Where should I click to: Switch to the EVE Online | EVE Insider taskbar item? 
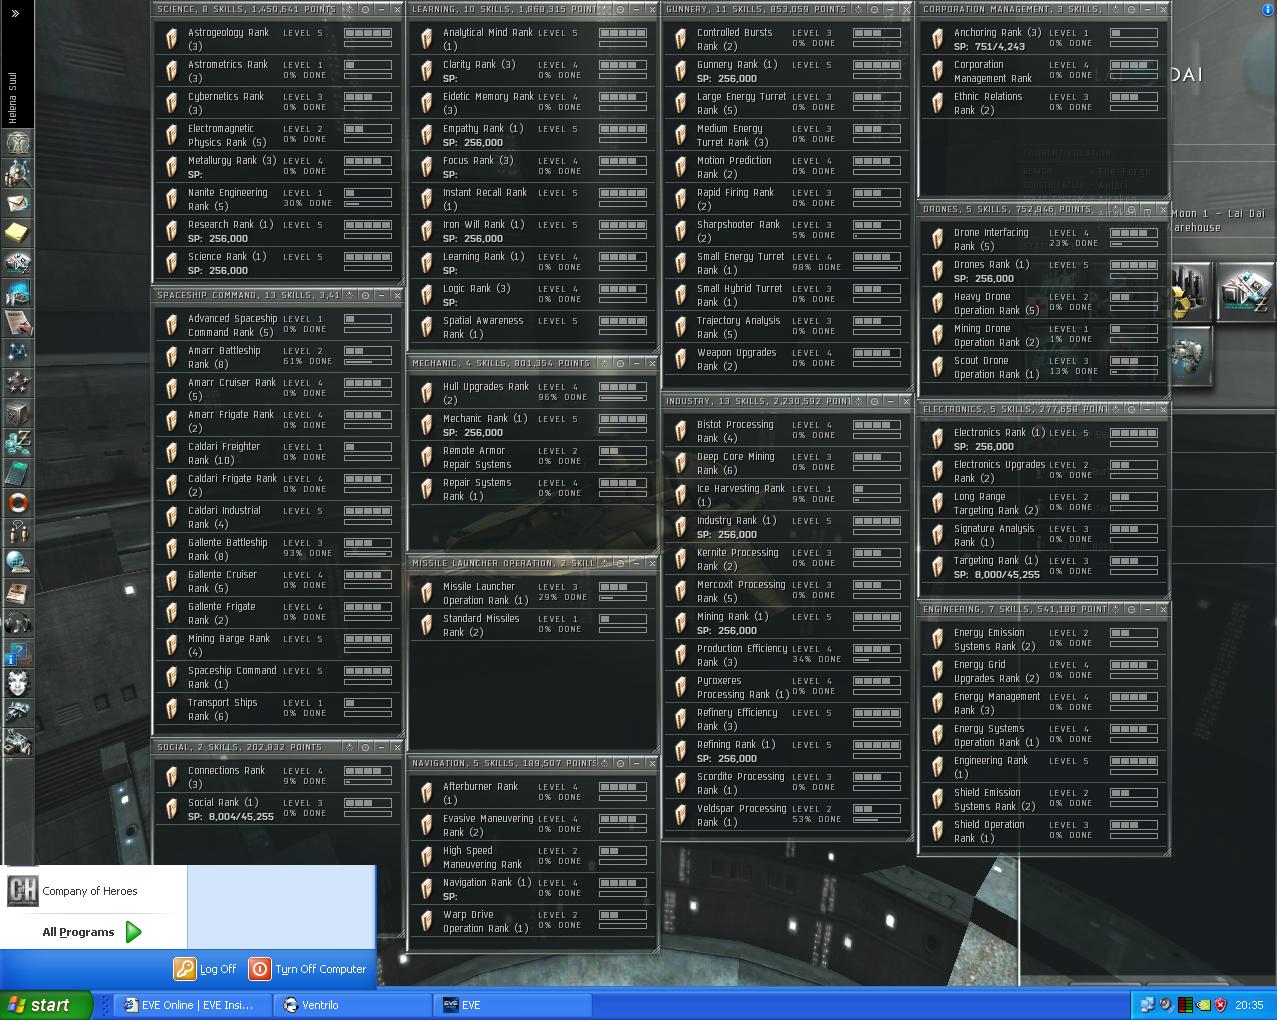[x=192, y=1005]
